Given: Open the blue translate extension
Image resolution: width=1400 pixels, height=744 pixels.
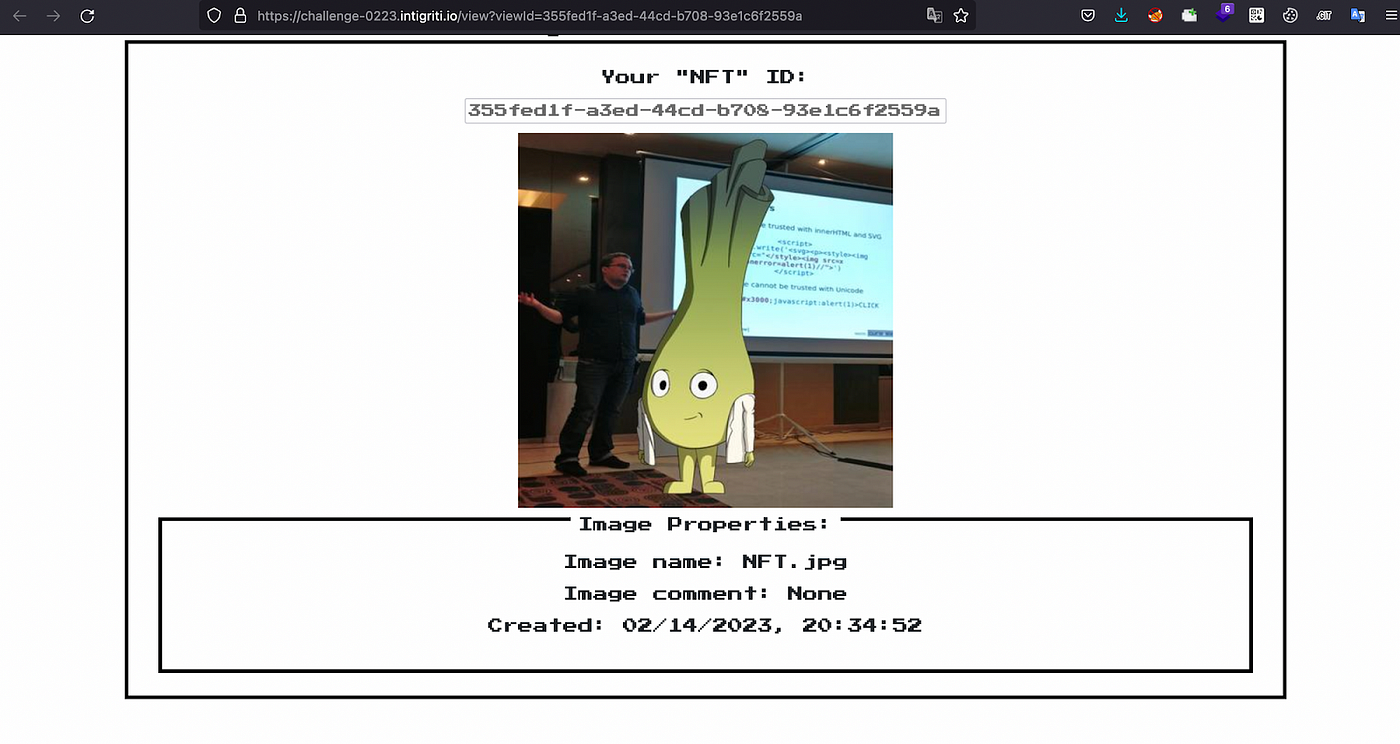Looking at the screenshot, I should coord(1357,16).
